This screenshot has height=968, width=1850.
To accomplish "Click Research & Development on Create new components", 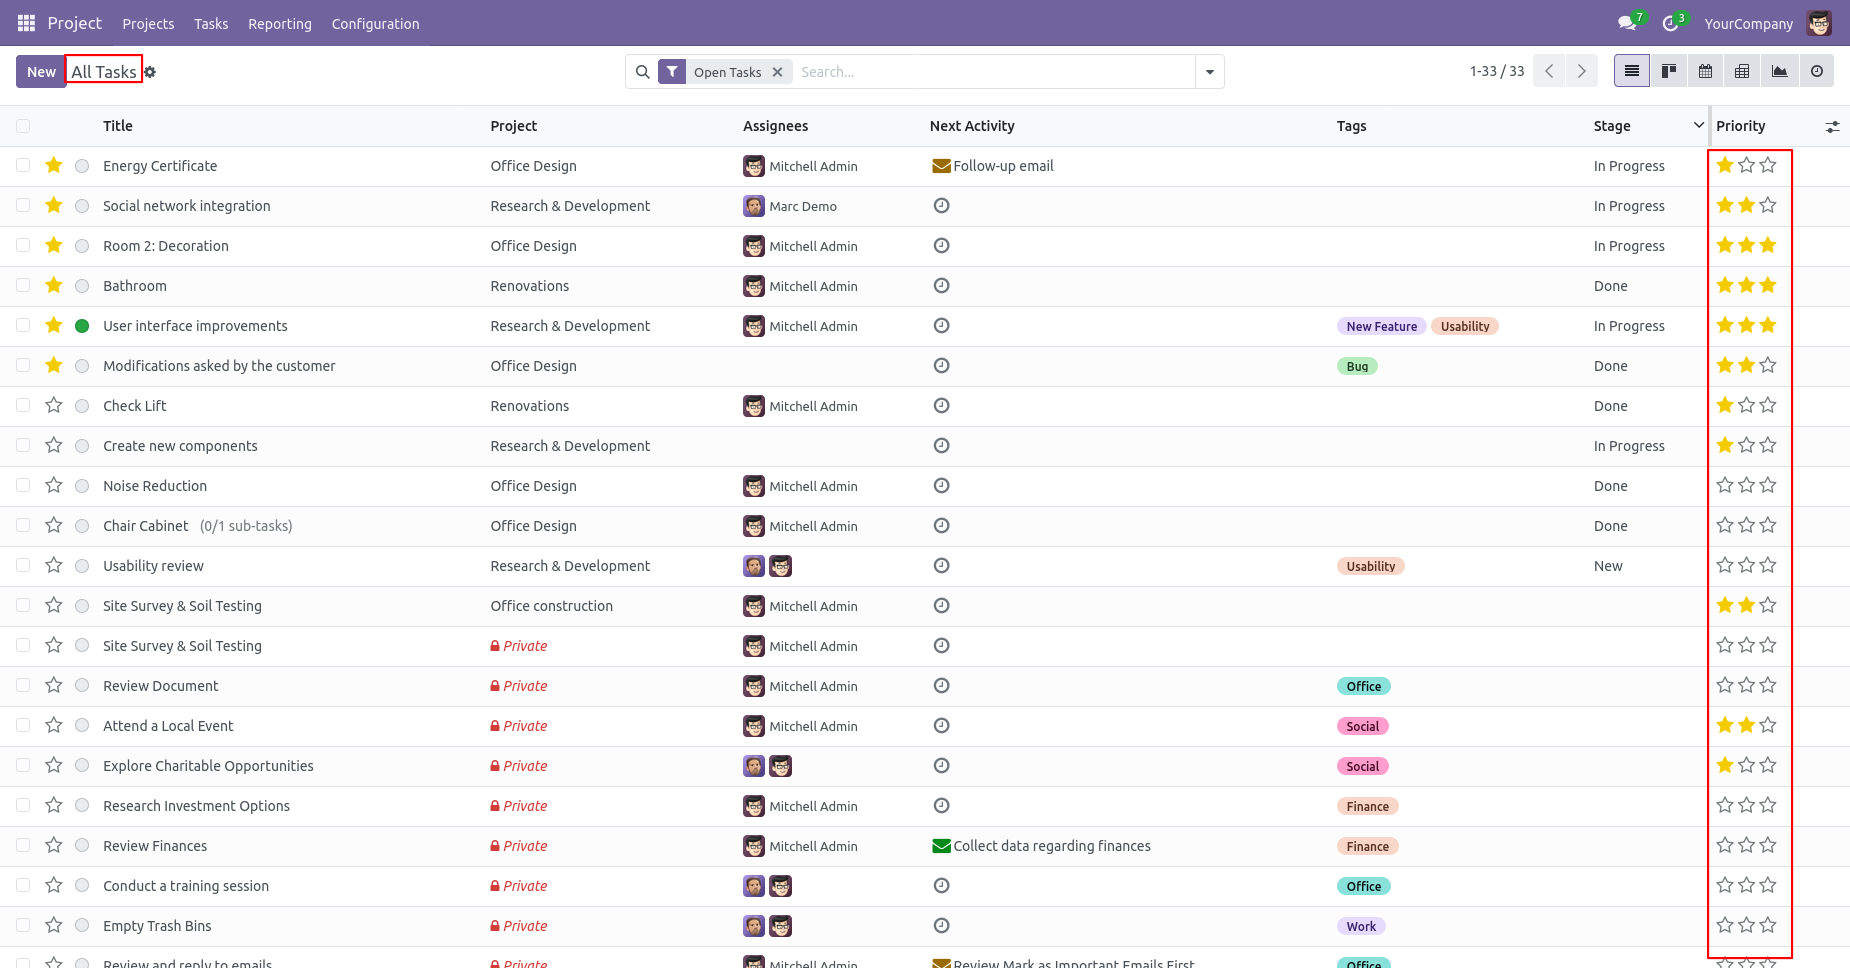I will (x=570, y=446).
